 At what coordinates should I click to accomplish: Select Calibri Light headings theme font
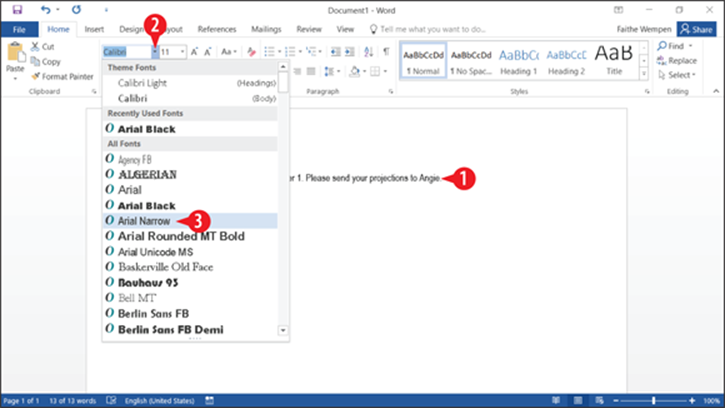point(190,83)
